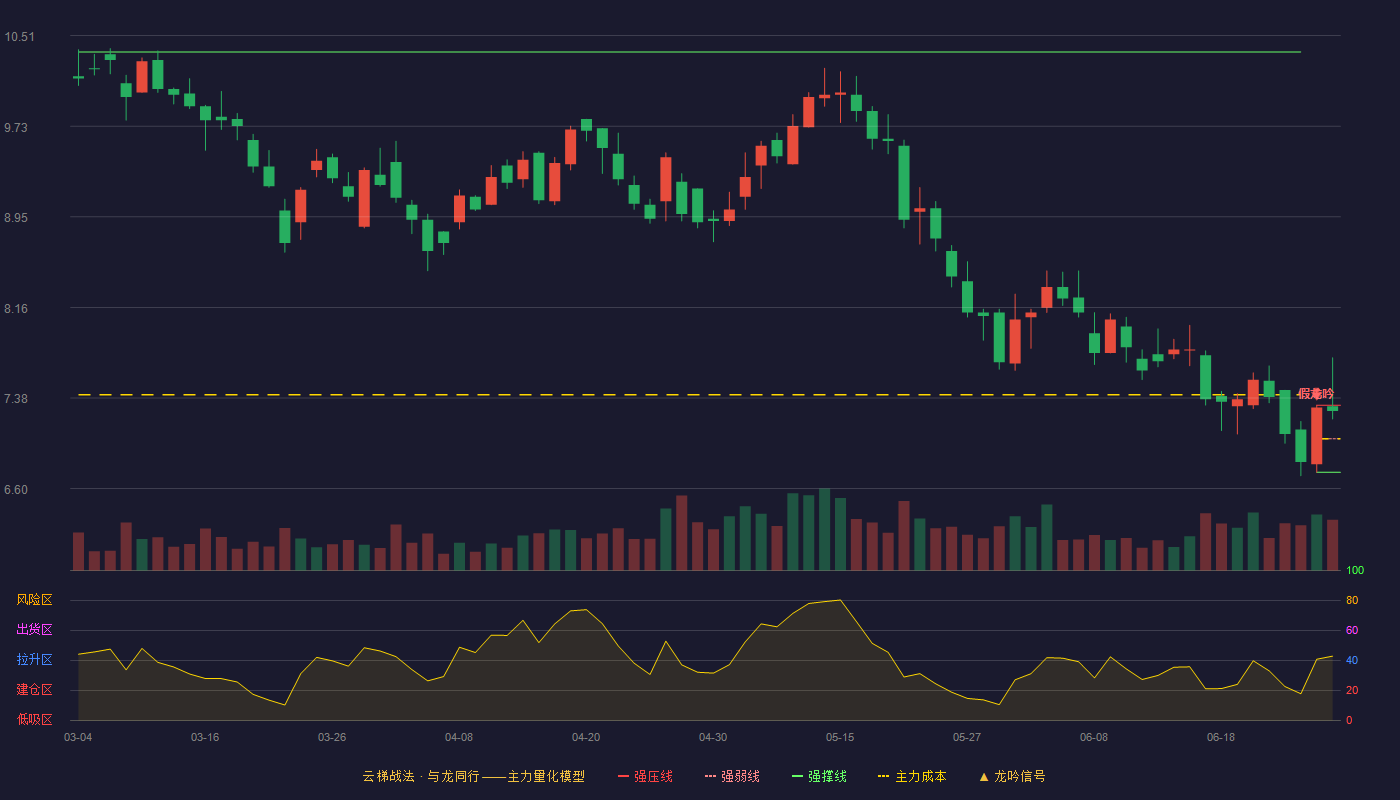The image size is (1400, 800).
Task: Click the 06-18 date label
Action: 1221,737
